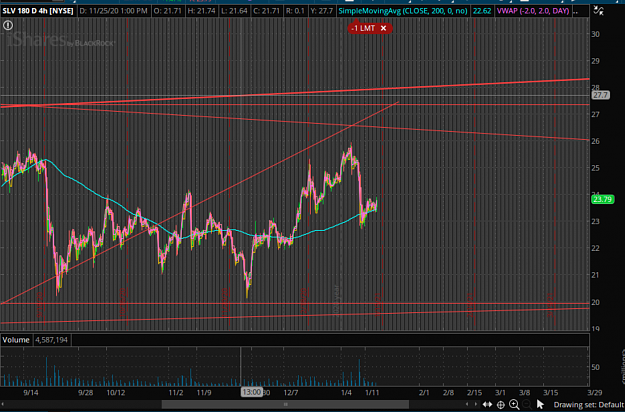Click the green 23.79 last price tag

click(602, 199)
